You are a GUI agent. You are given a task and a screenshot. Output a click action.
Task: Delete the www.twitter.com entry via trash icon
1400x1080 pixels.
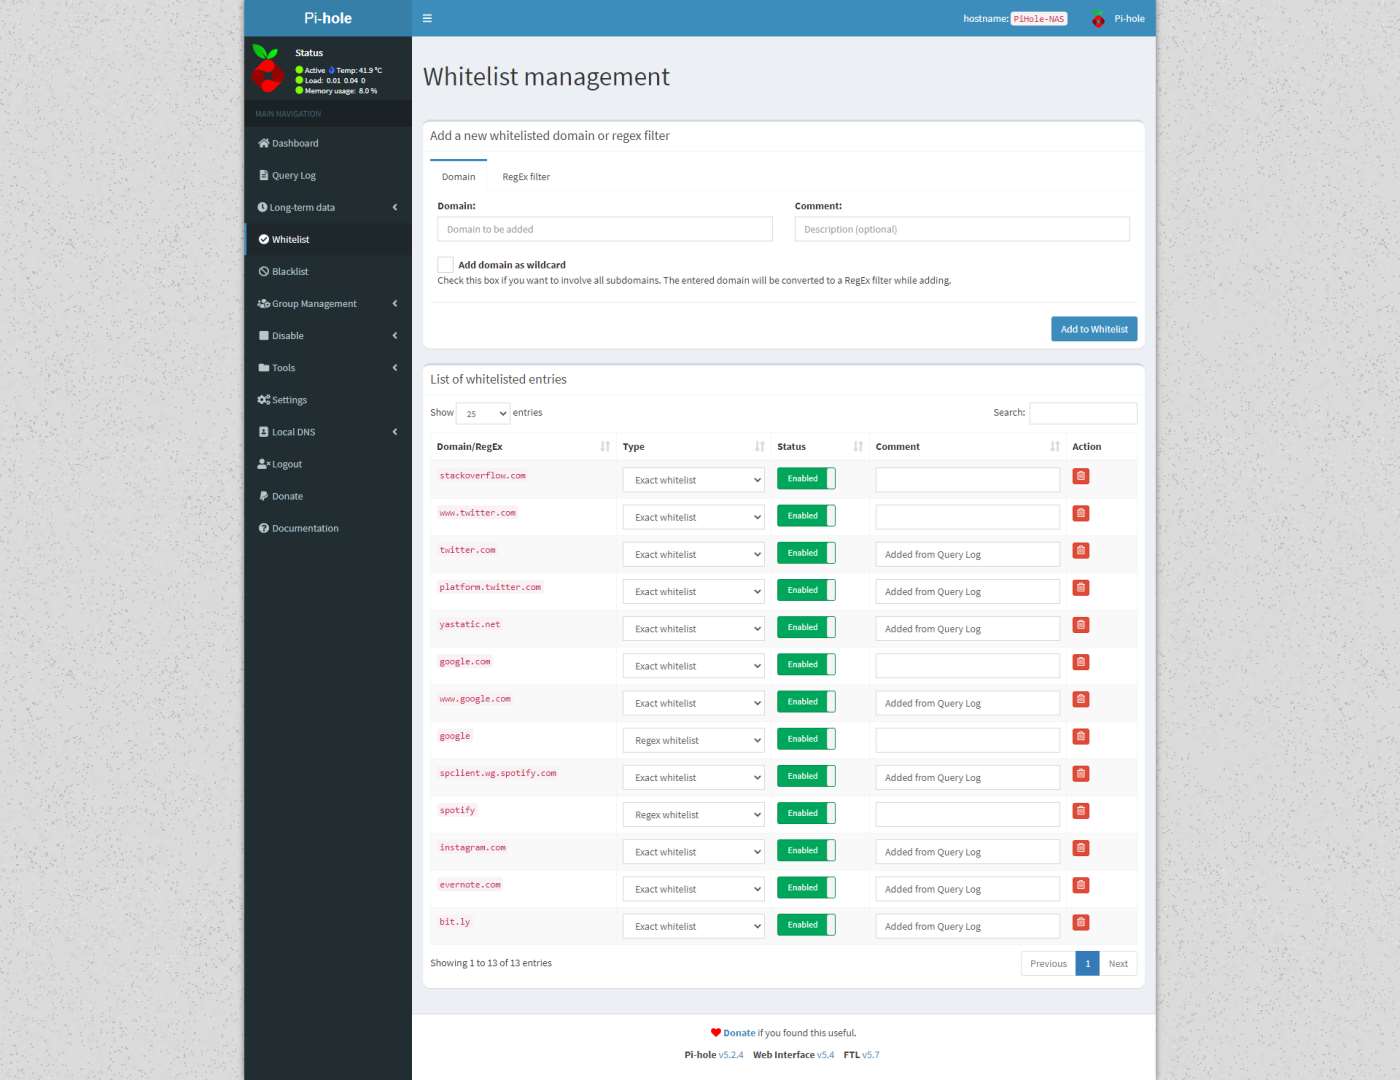(1080, 513)
